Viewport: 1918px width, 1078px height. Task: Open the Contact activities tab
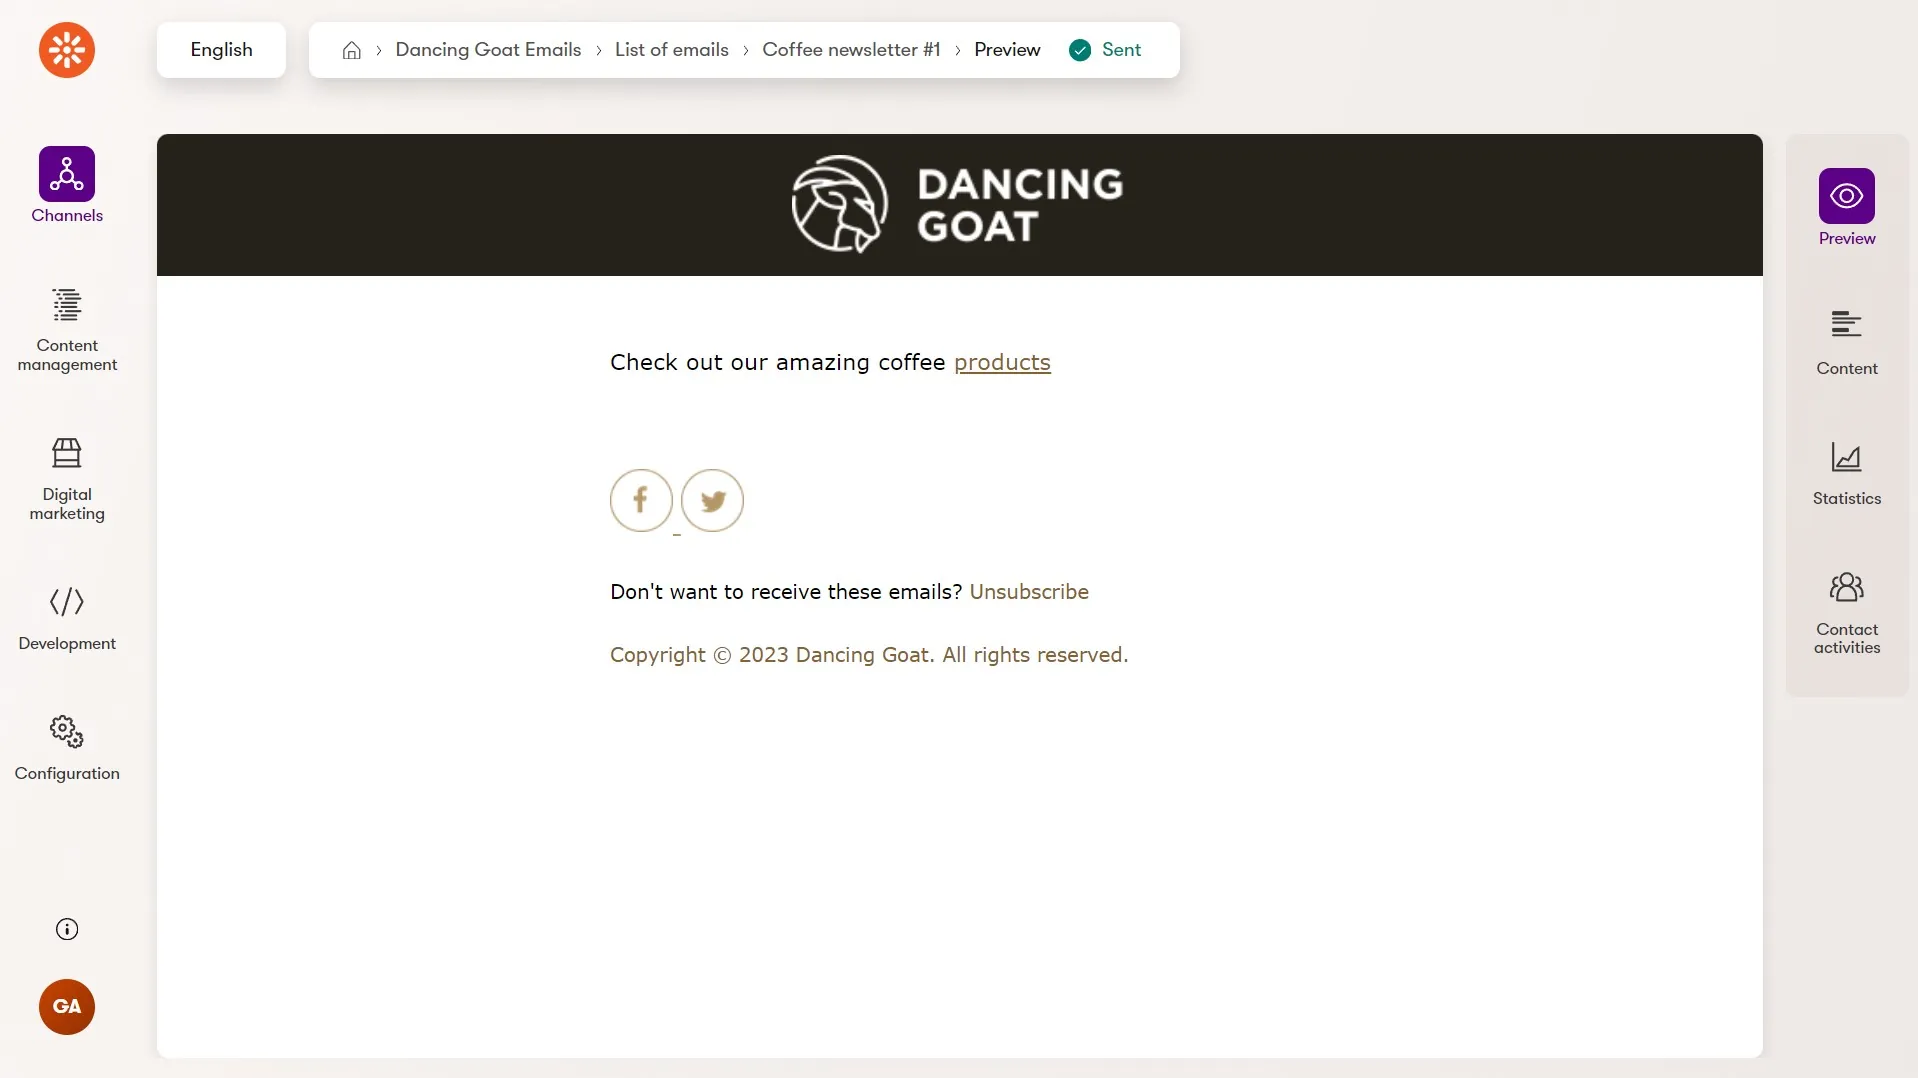coord(1846,612)
